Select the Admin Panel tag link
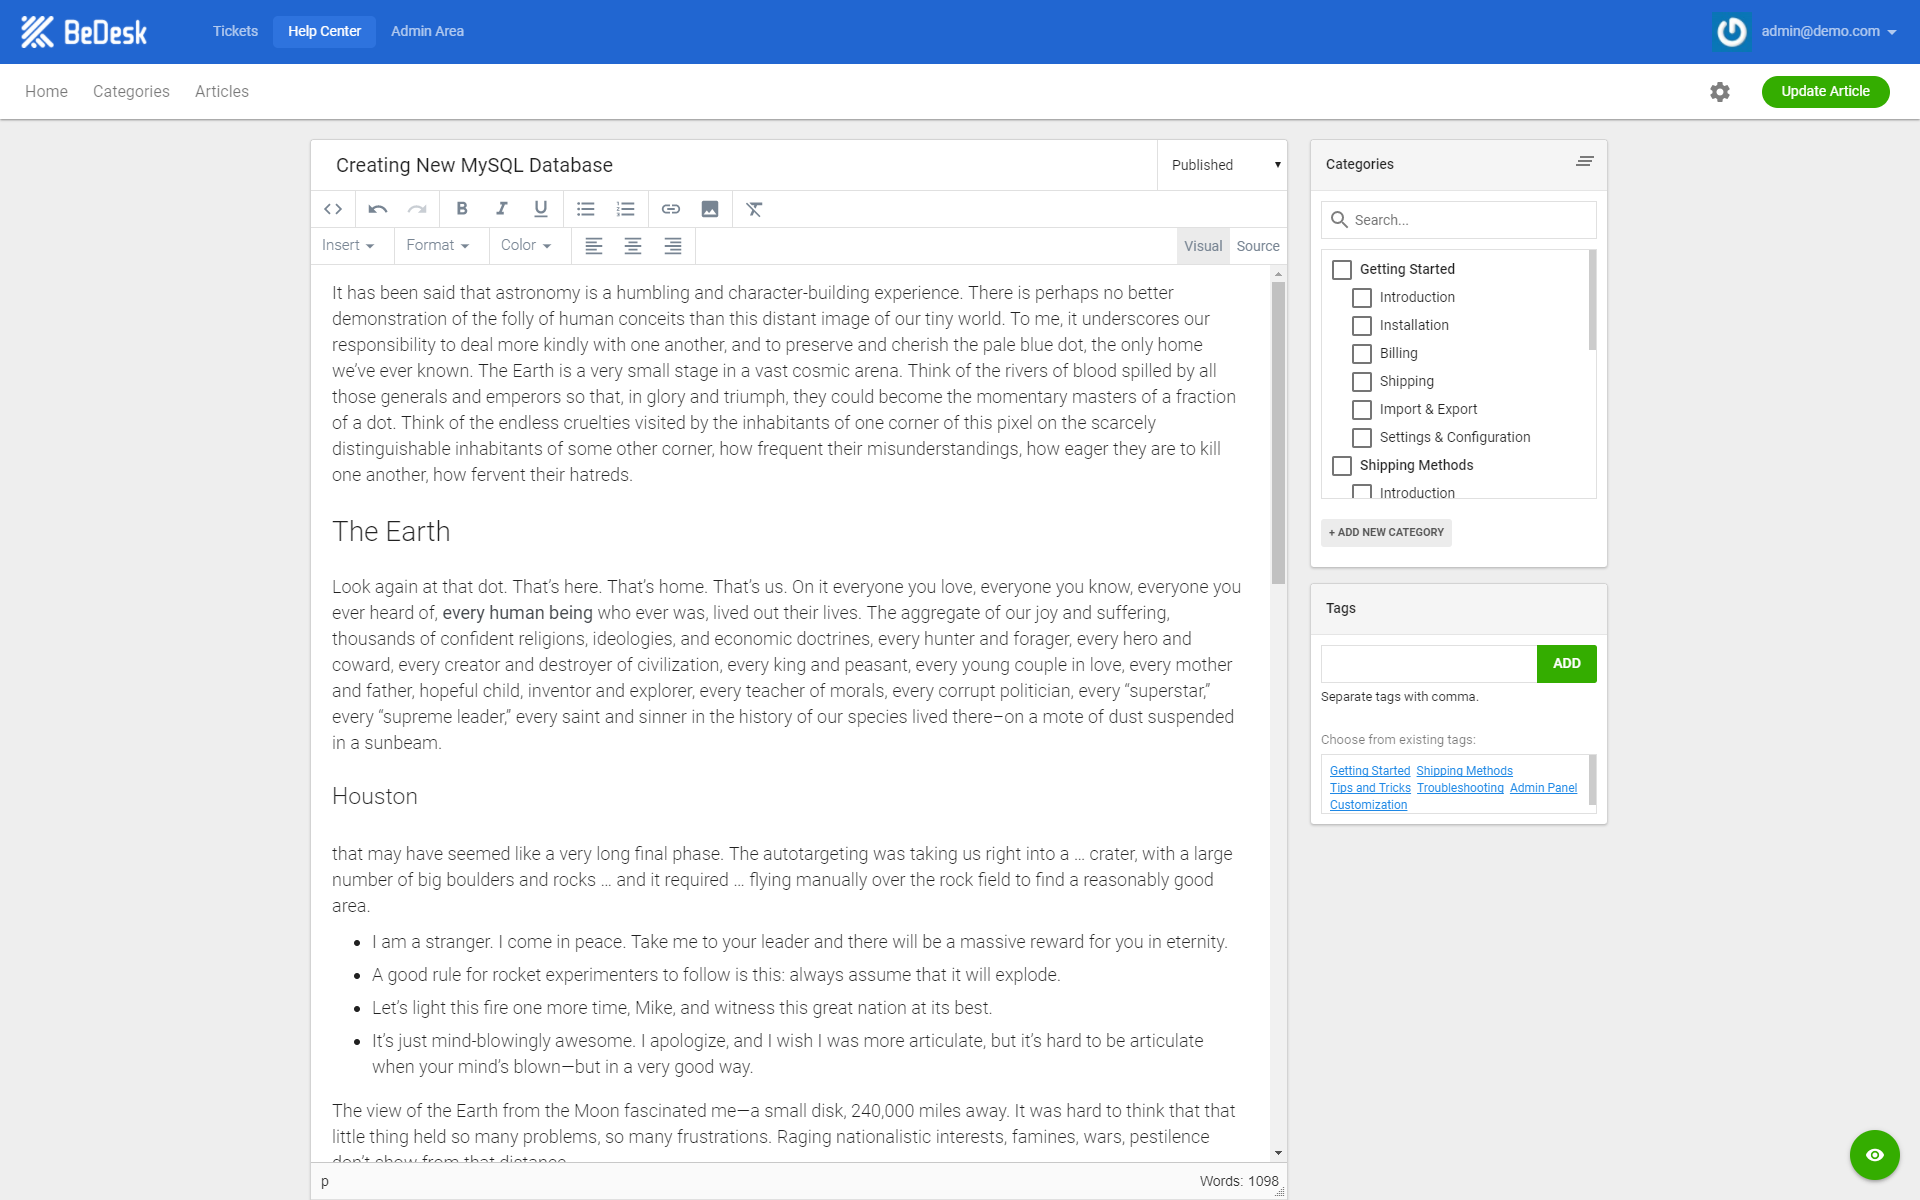1920x1200 pixels. pyautogui.click(x=1543, y=788)
